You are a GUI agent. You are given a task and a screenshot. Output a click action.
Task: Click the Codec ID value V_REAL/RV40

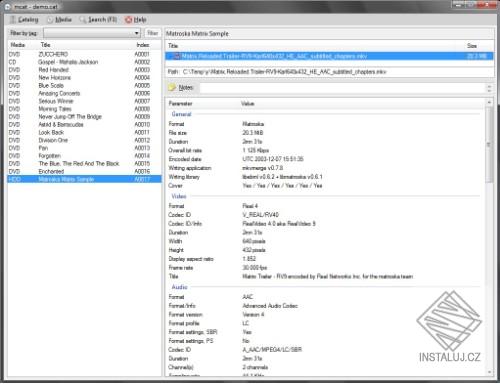(x=261, y=215)
